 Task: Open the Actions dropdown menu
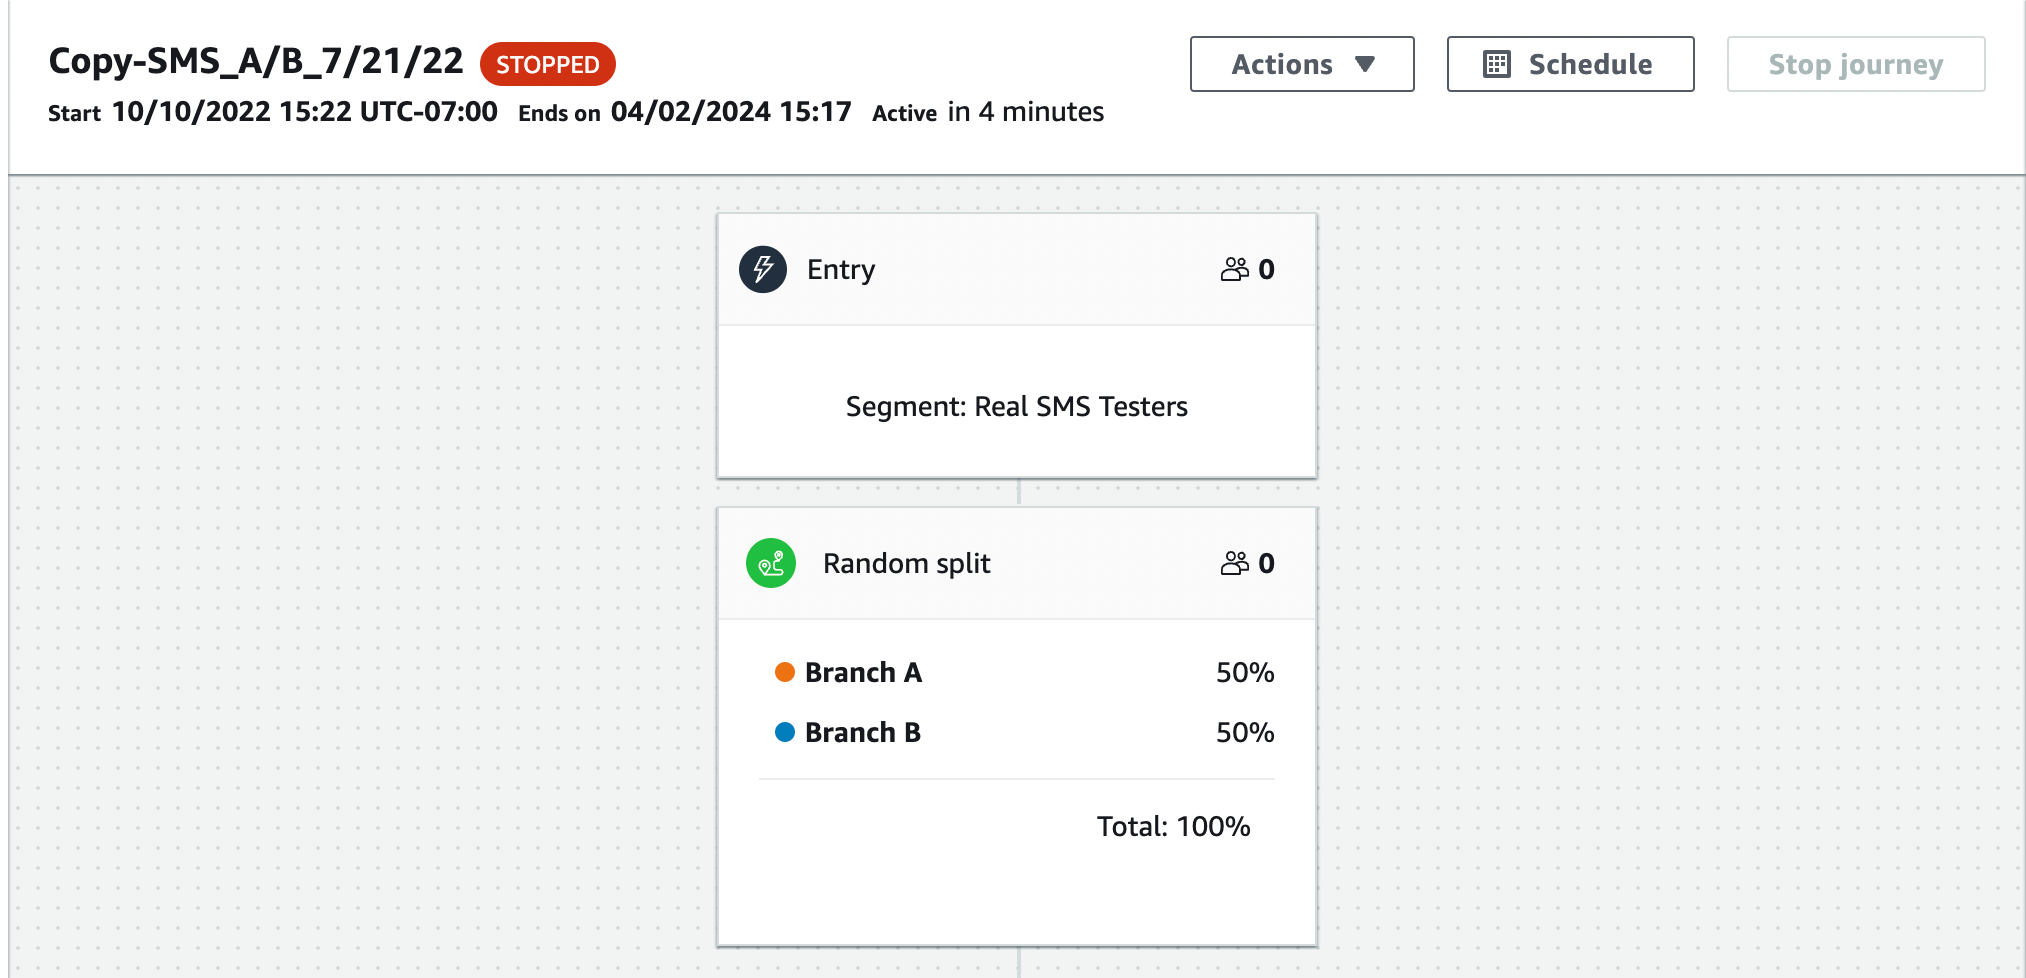click(1300, 64)
